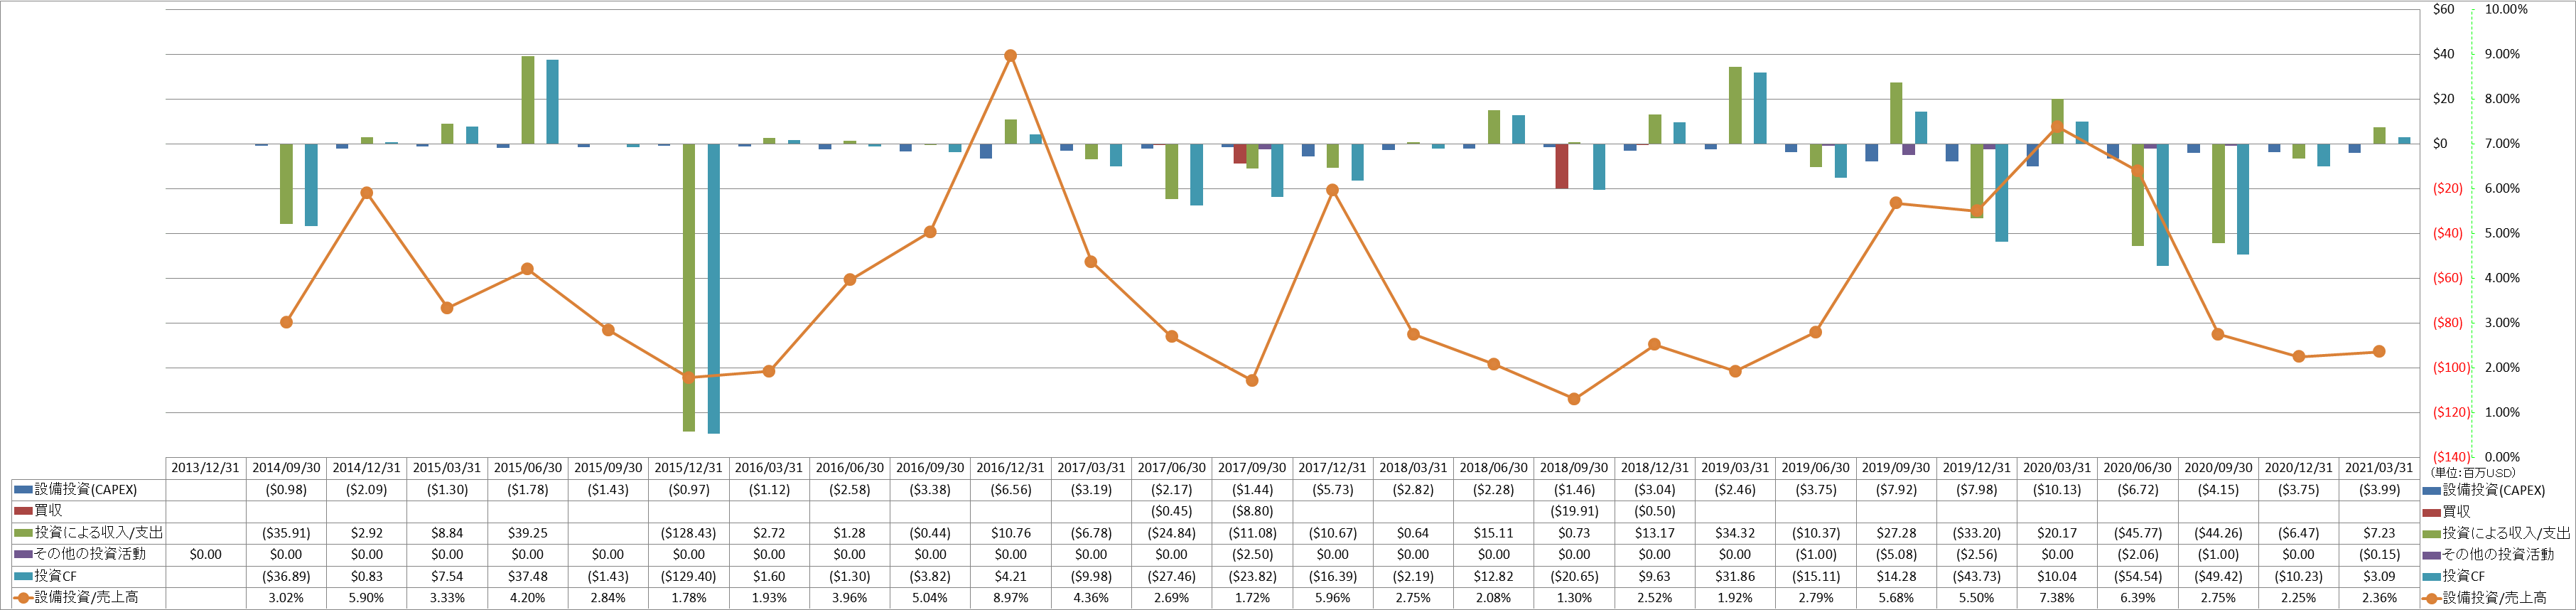This screenshot has width=2576, height=610.
Task: Click the ($129.40) investing CF cell
Action: coord(689,576)
